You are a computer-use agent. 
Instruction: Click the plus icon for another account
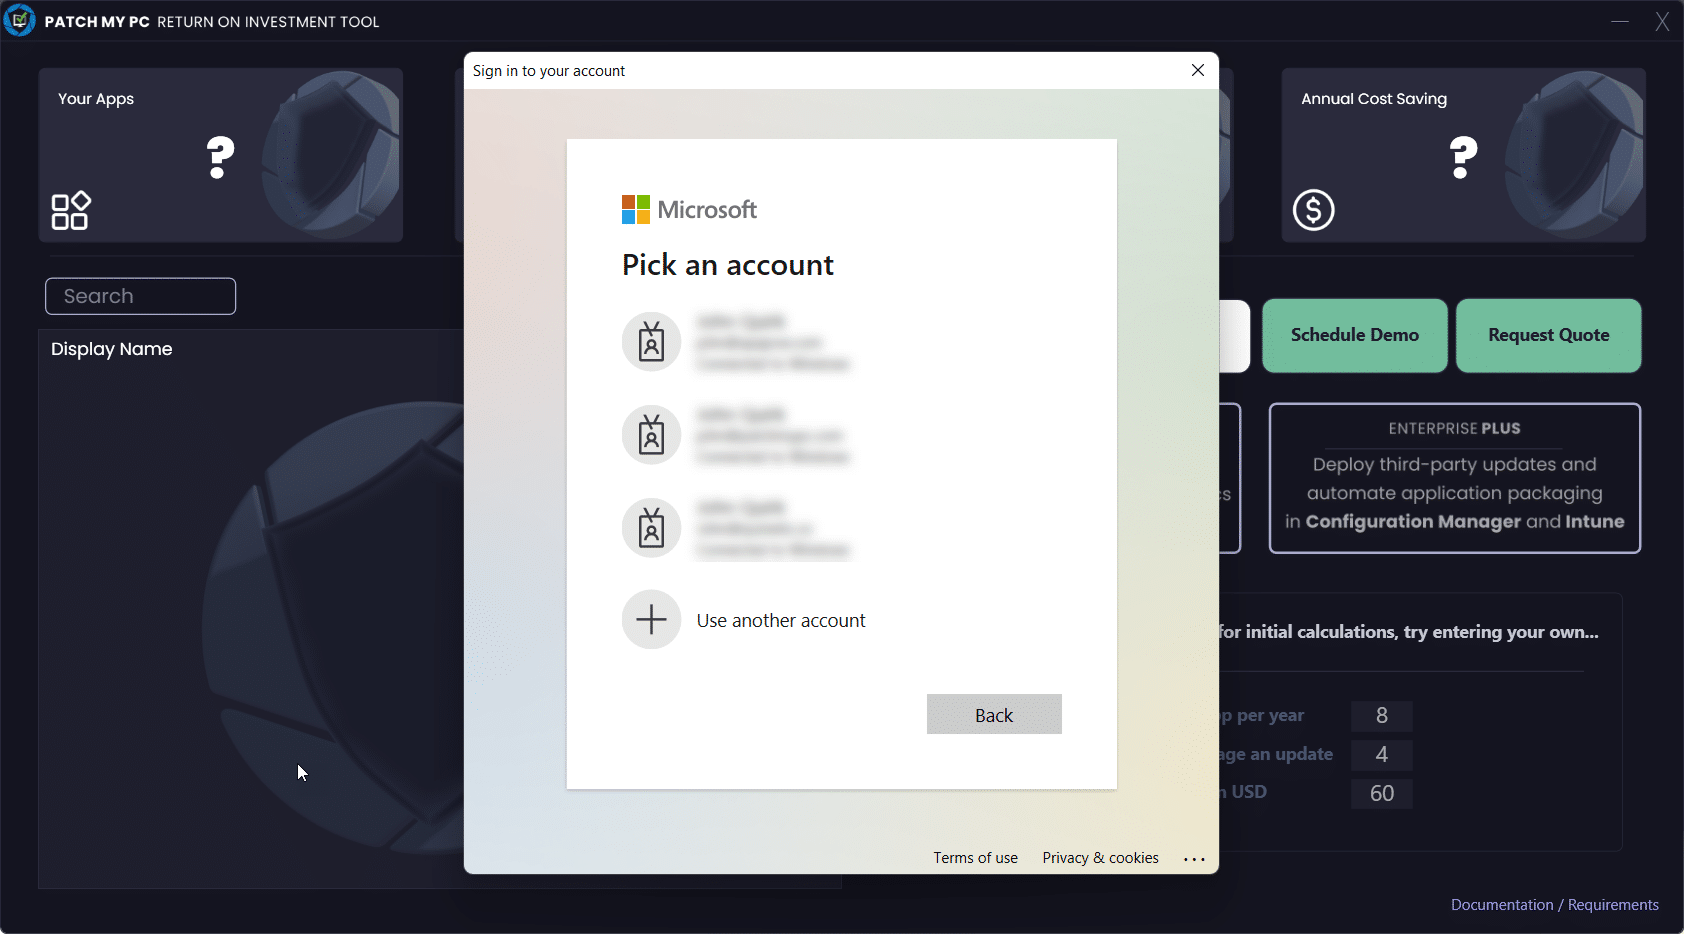(652, 620)
